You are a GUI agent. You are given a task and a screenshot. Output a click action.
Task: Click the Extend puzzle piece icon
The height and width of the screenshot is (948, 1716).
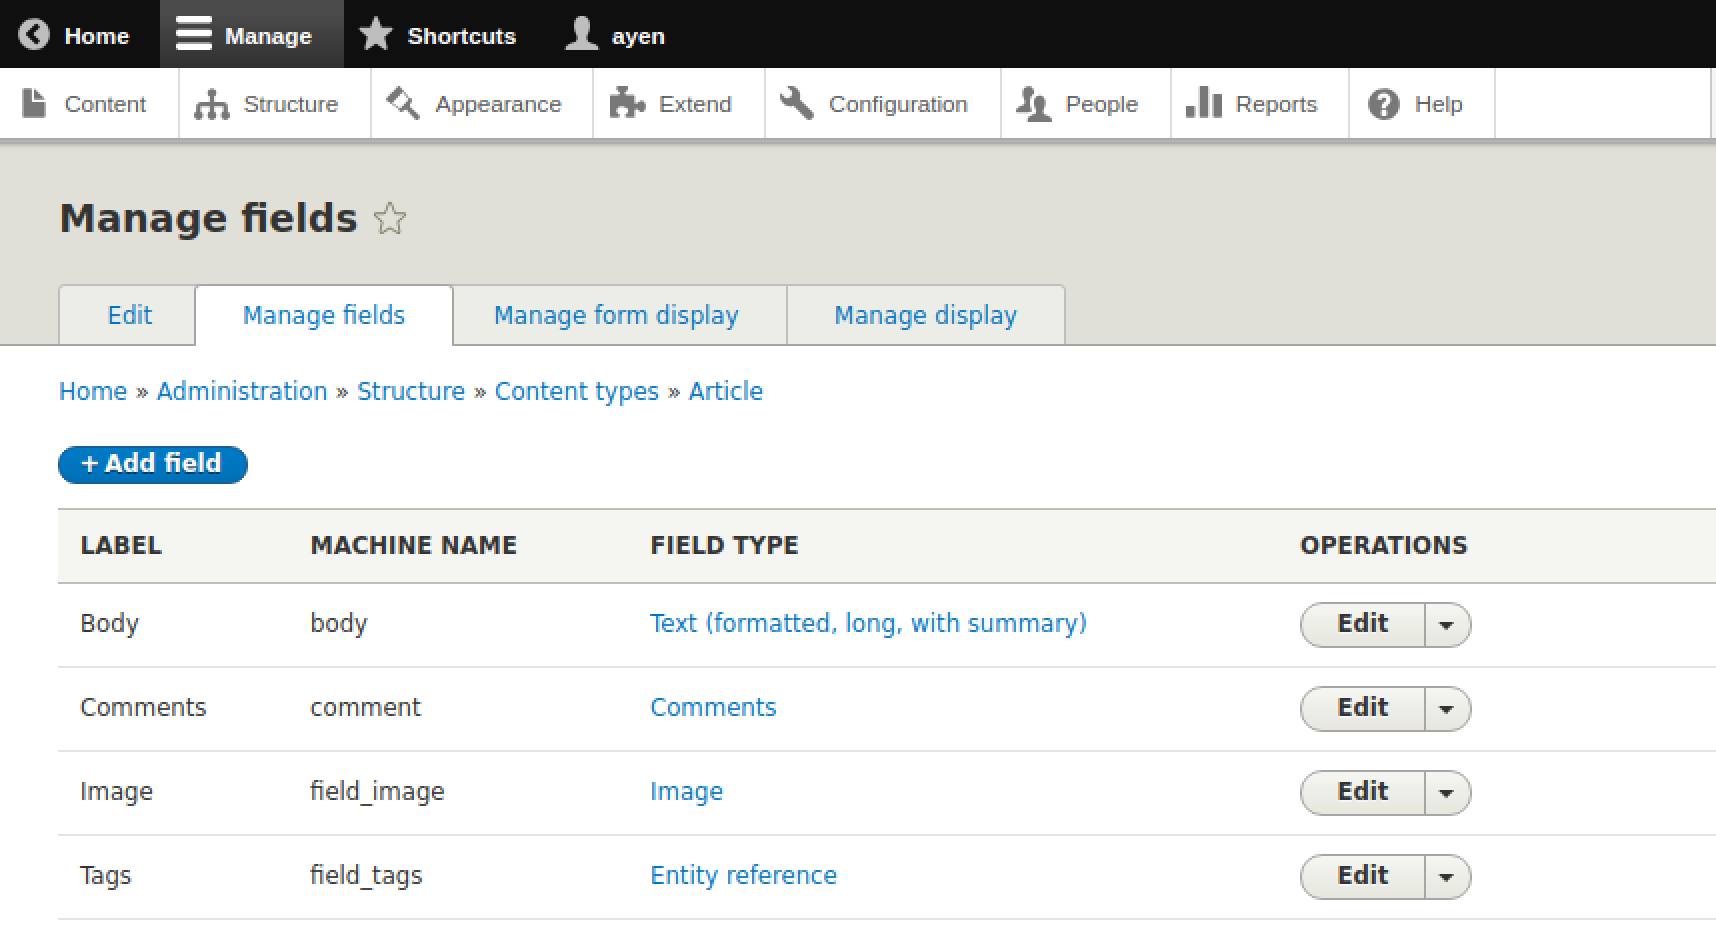[627, 103]
